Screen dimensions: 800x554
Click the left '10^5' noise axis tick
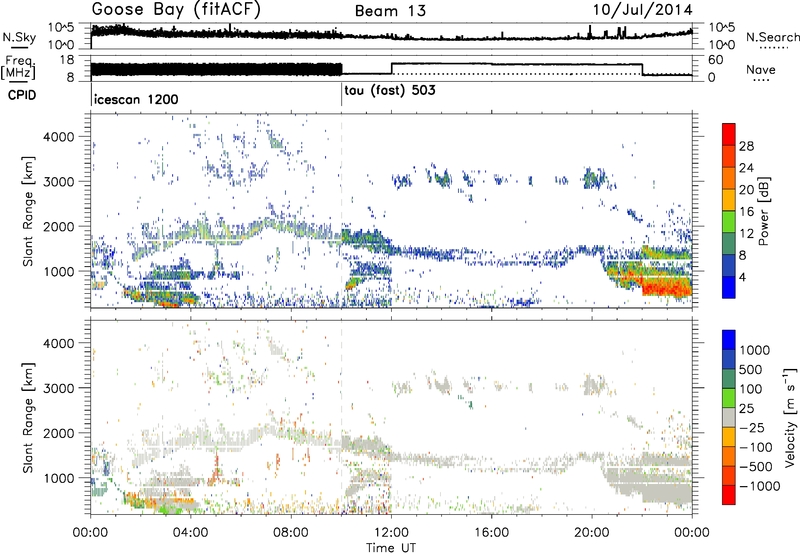coord(61,27)
